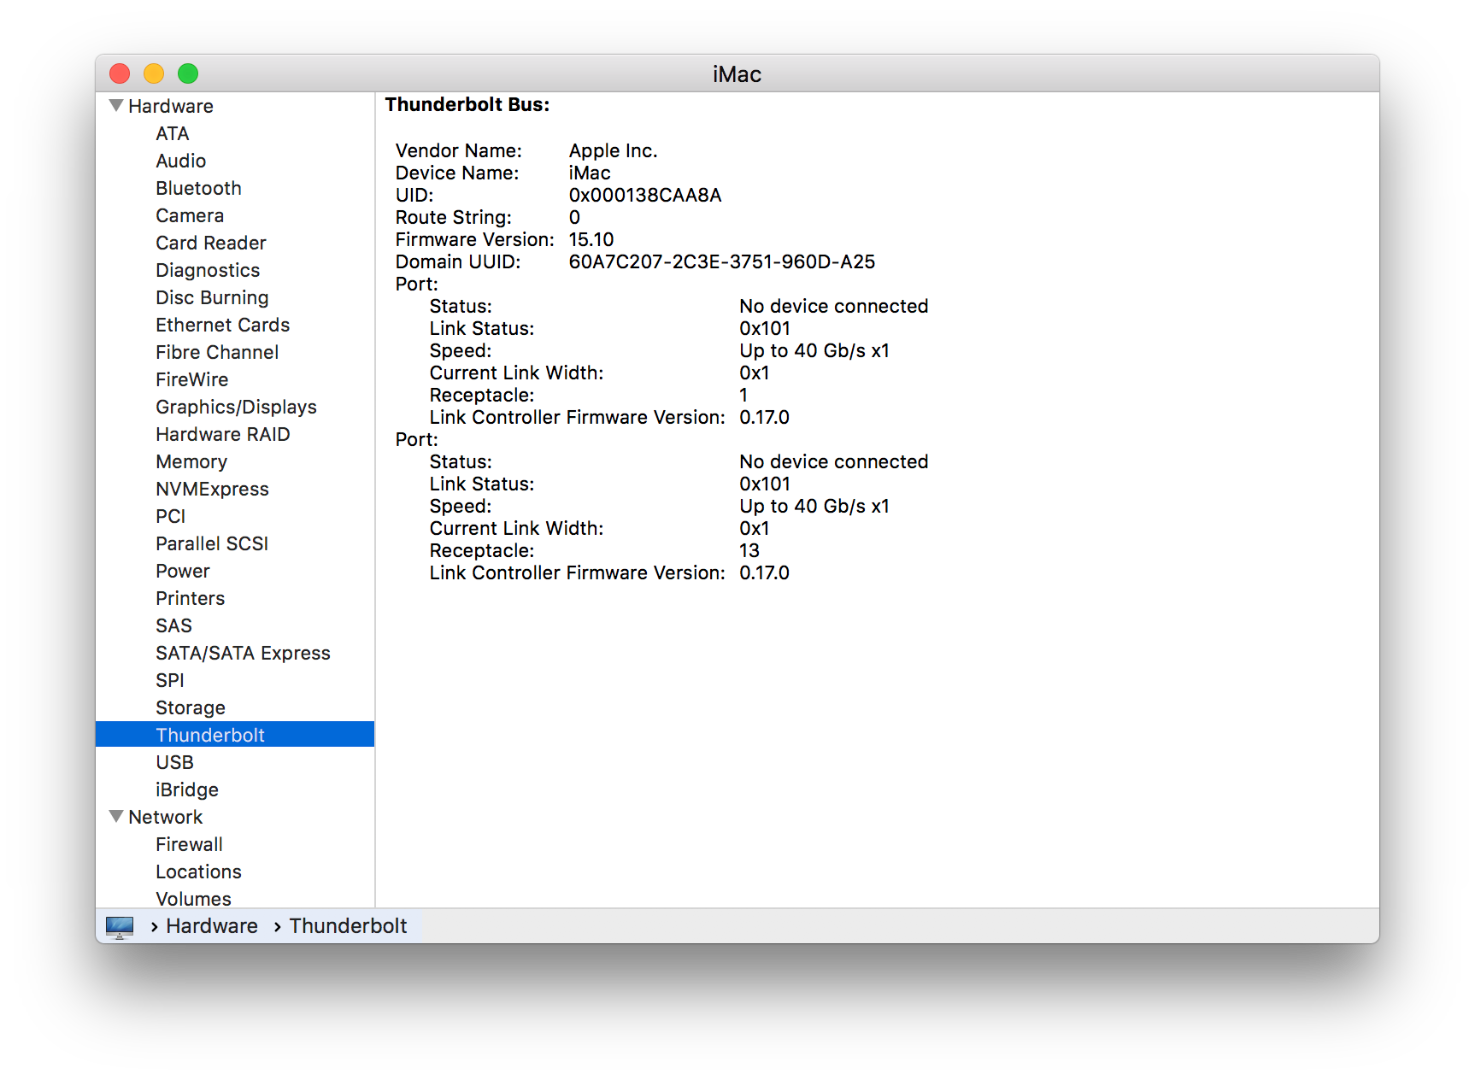
Task: Click the red close window button
Action: coord(120,73)
